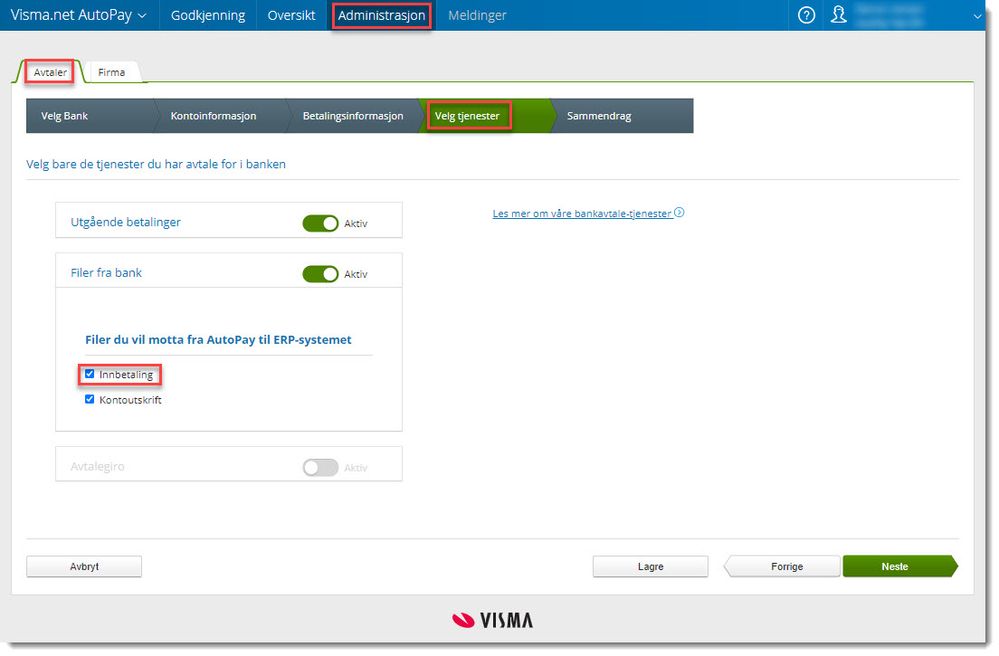Click the Avbryt button
Viewport: 999px width, 656px height.
pyautogui.click(x=84, y=566)
